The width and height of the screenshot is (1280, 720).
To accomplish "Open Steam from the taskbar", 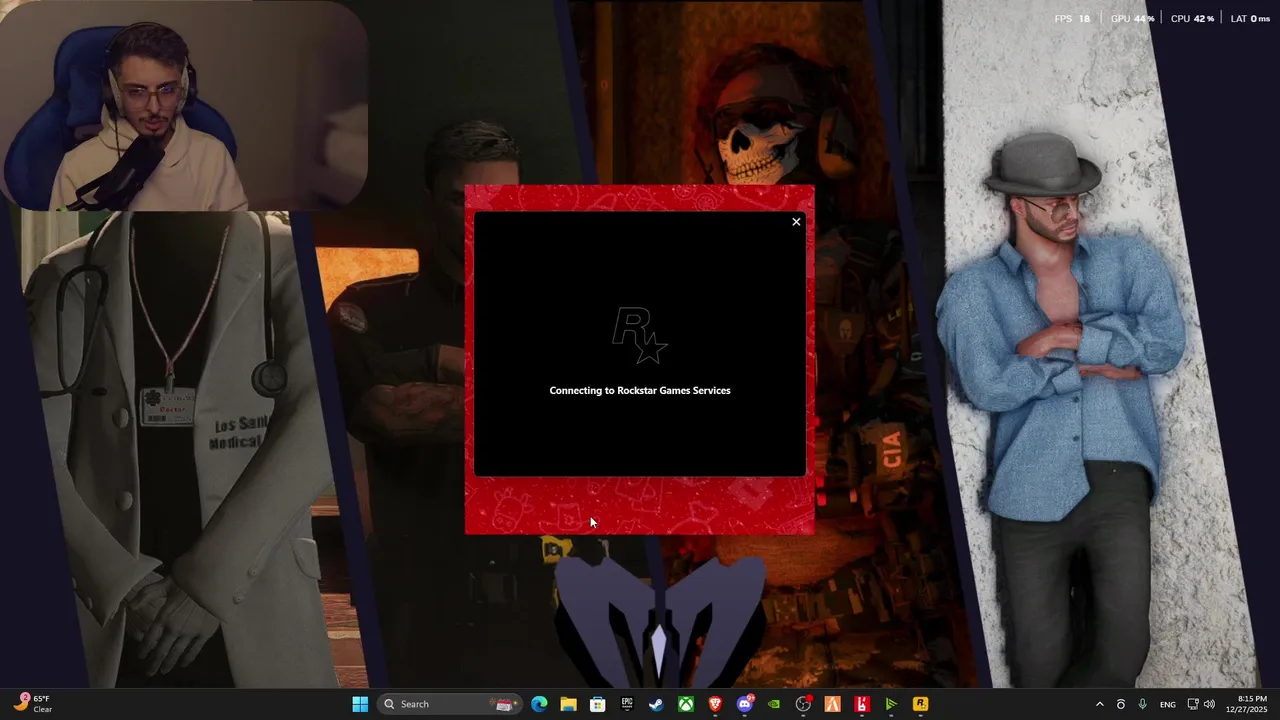I will point(656,704).
